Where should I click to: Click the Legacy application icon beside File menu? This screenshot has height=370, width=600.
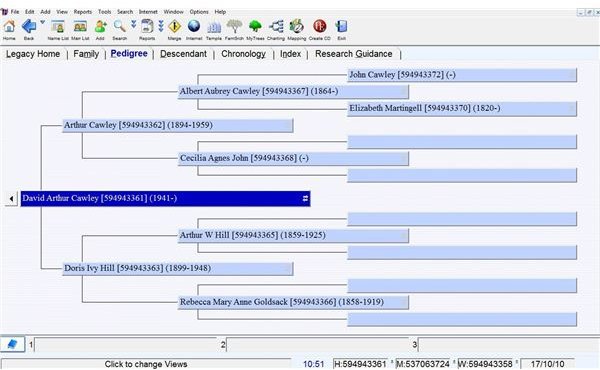(5, 12)
